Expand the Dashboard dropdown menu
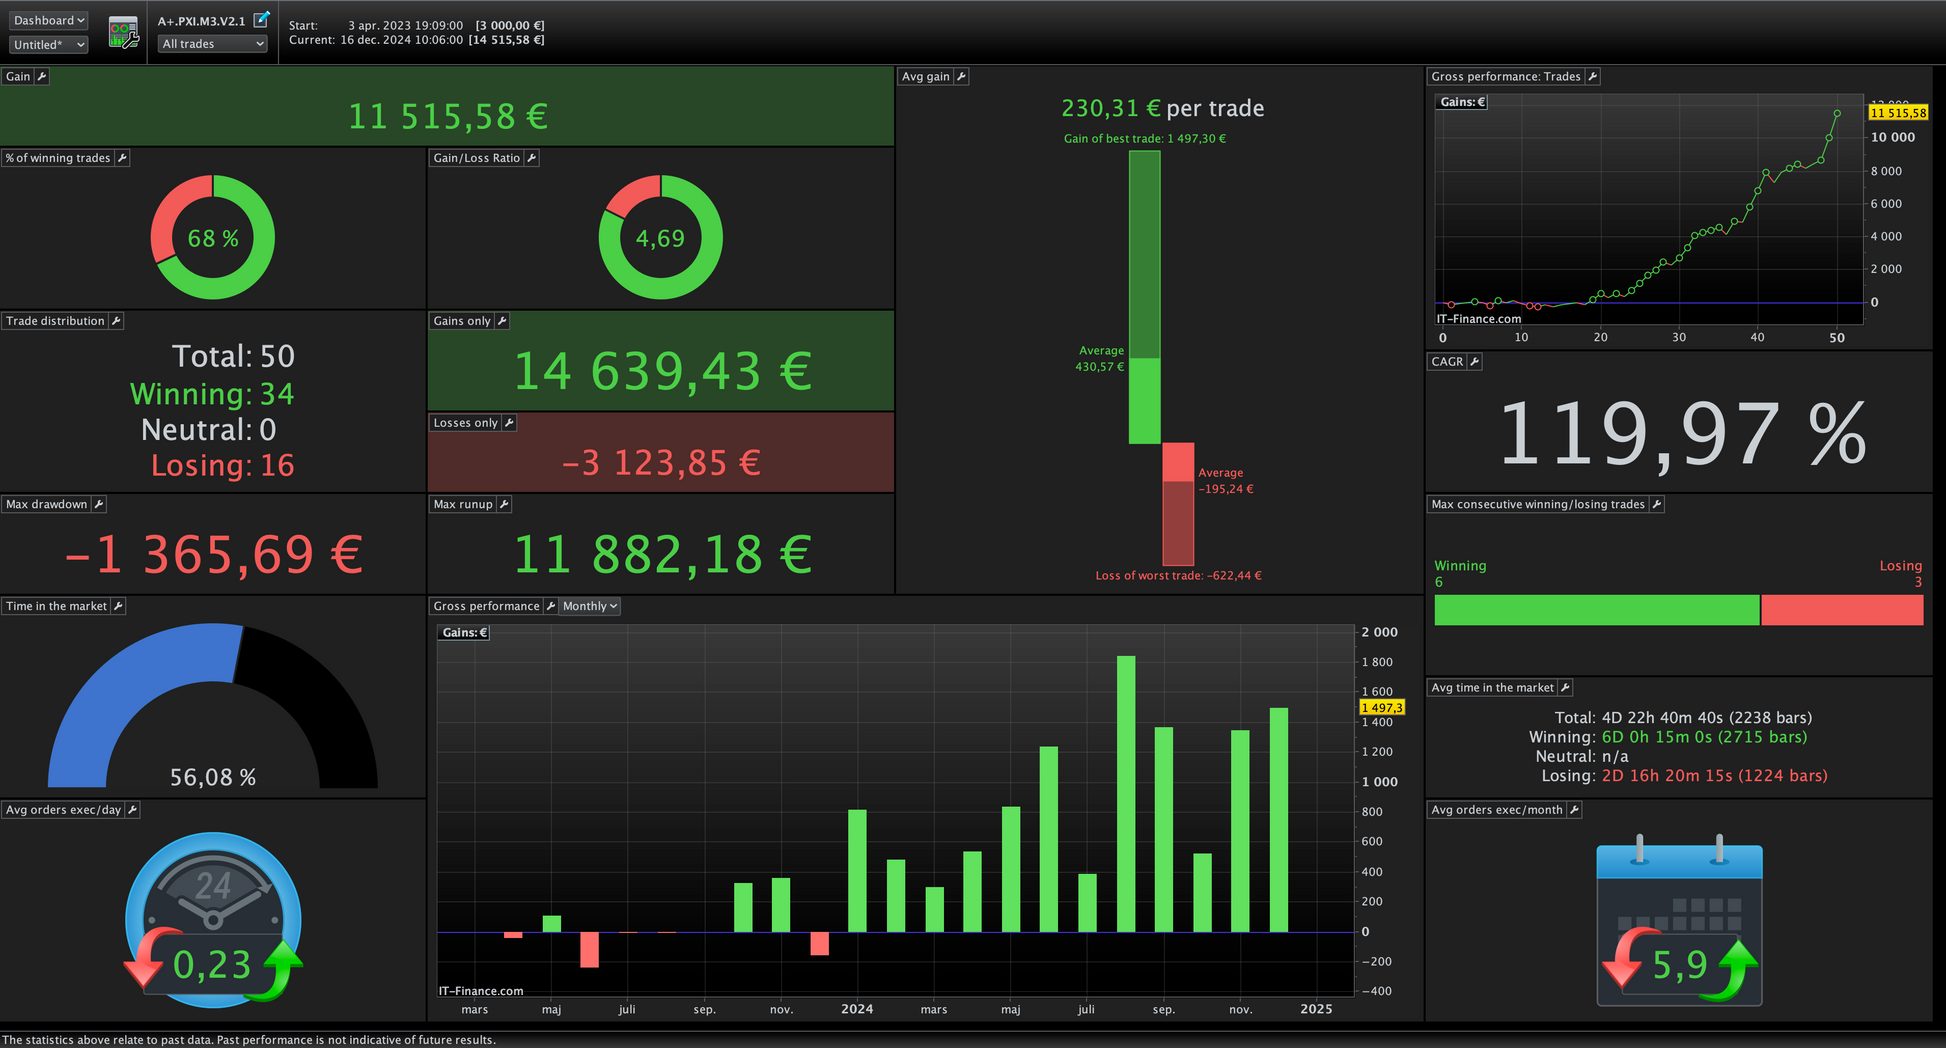 (x=49, y=20)
